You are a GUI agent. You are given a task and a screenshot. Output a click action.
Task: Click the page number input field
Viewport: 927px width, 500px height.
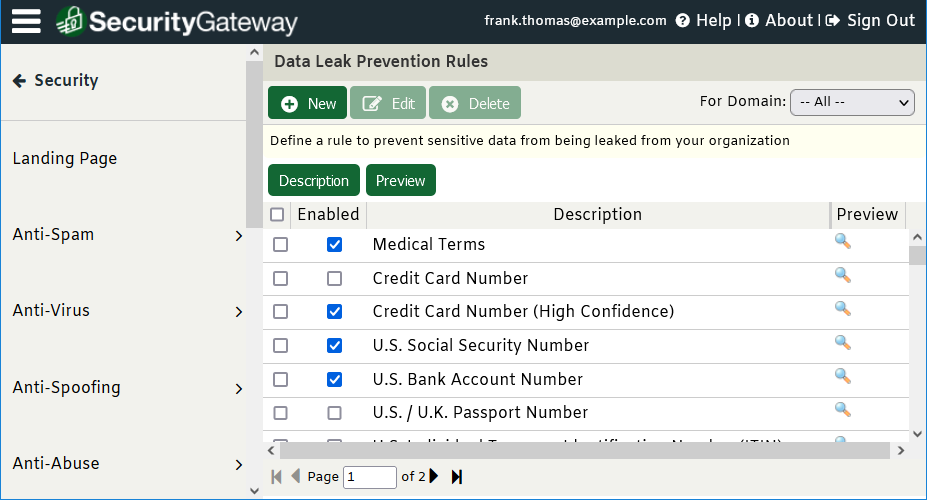(369, 477)
